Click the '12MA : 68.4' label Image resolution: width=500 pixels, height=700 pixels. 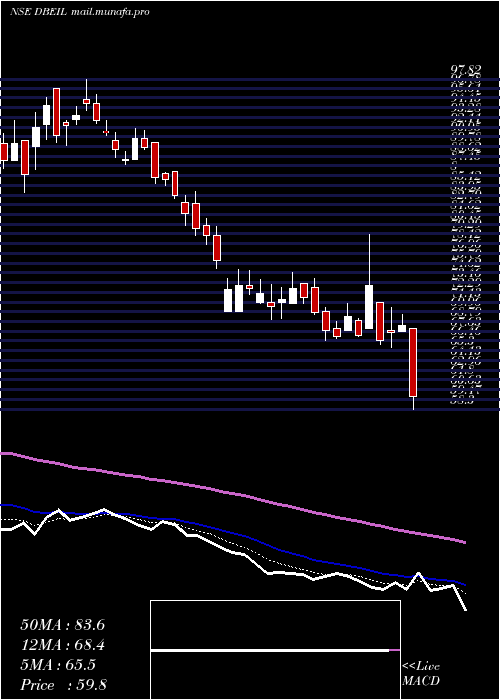[x=62, y=645]
